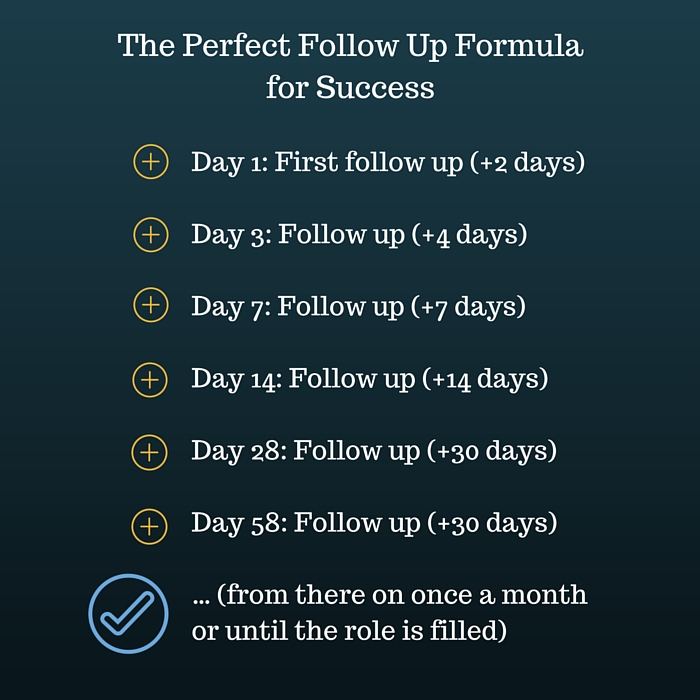Expand the plus circle for Day 14

pos(150,379)
